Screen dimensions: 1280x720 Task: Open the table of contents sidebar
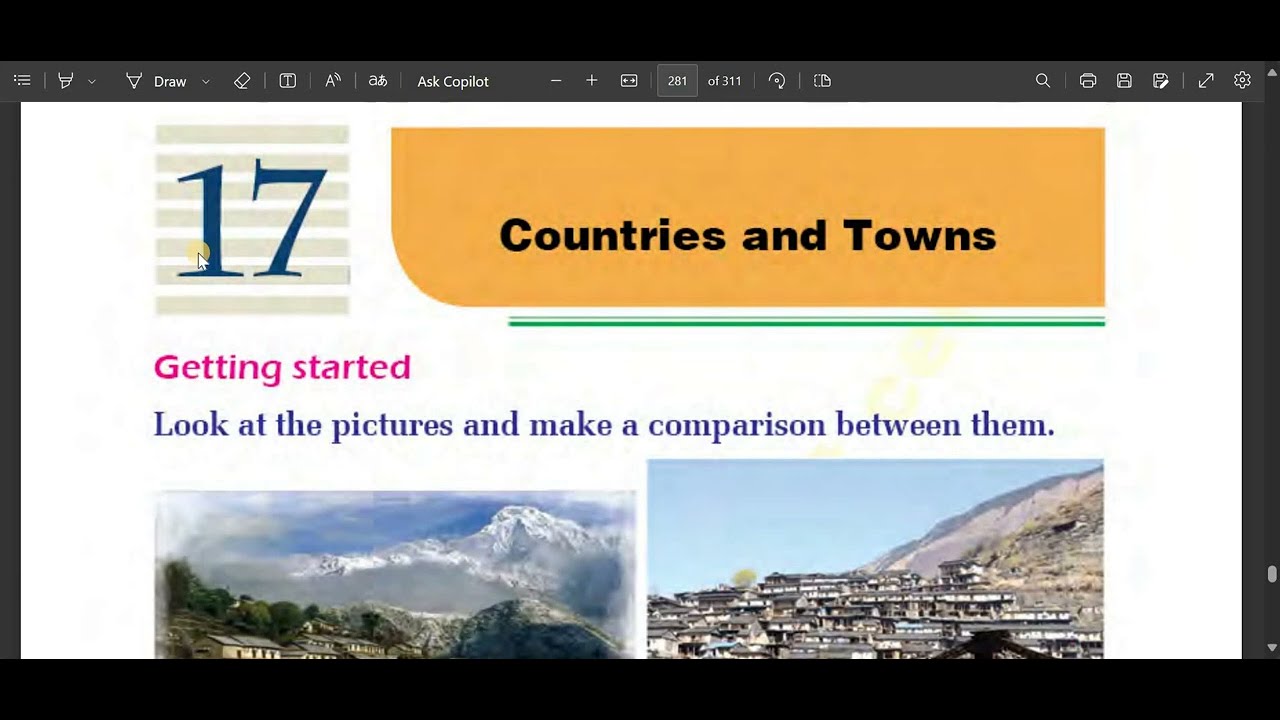pos(23,81)
